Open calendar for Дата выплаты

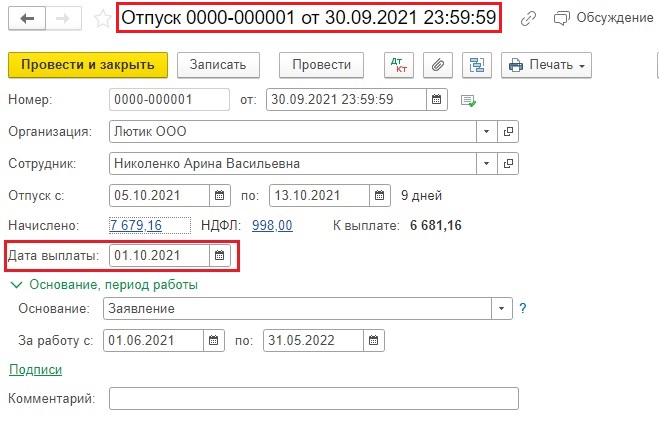[x=220, y=255]
